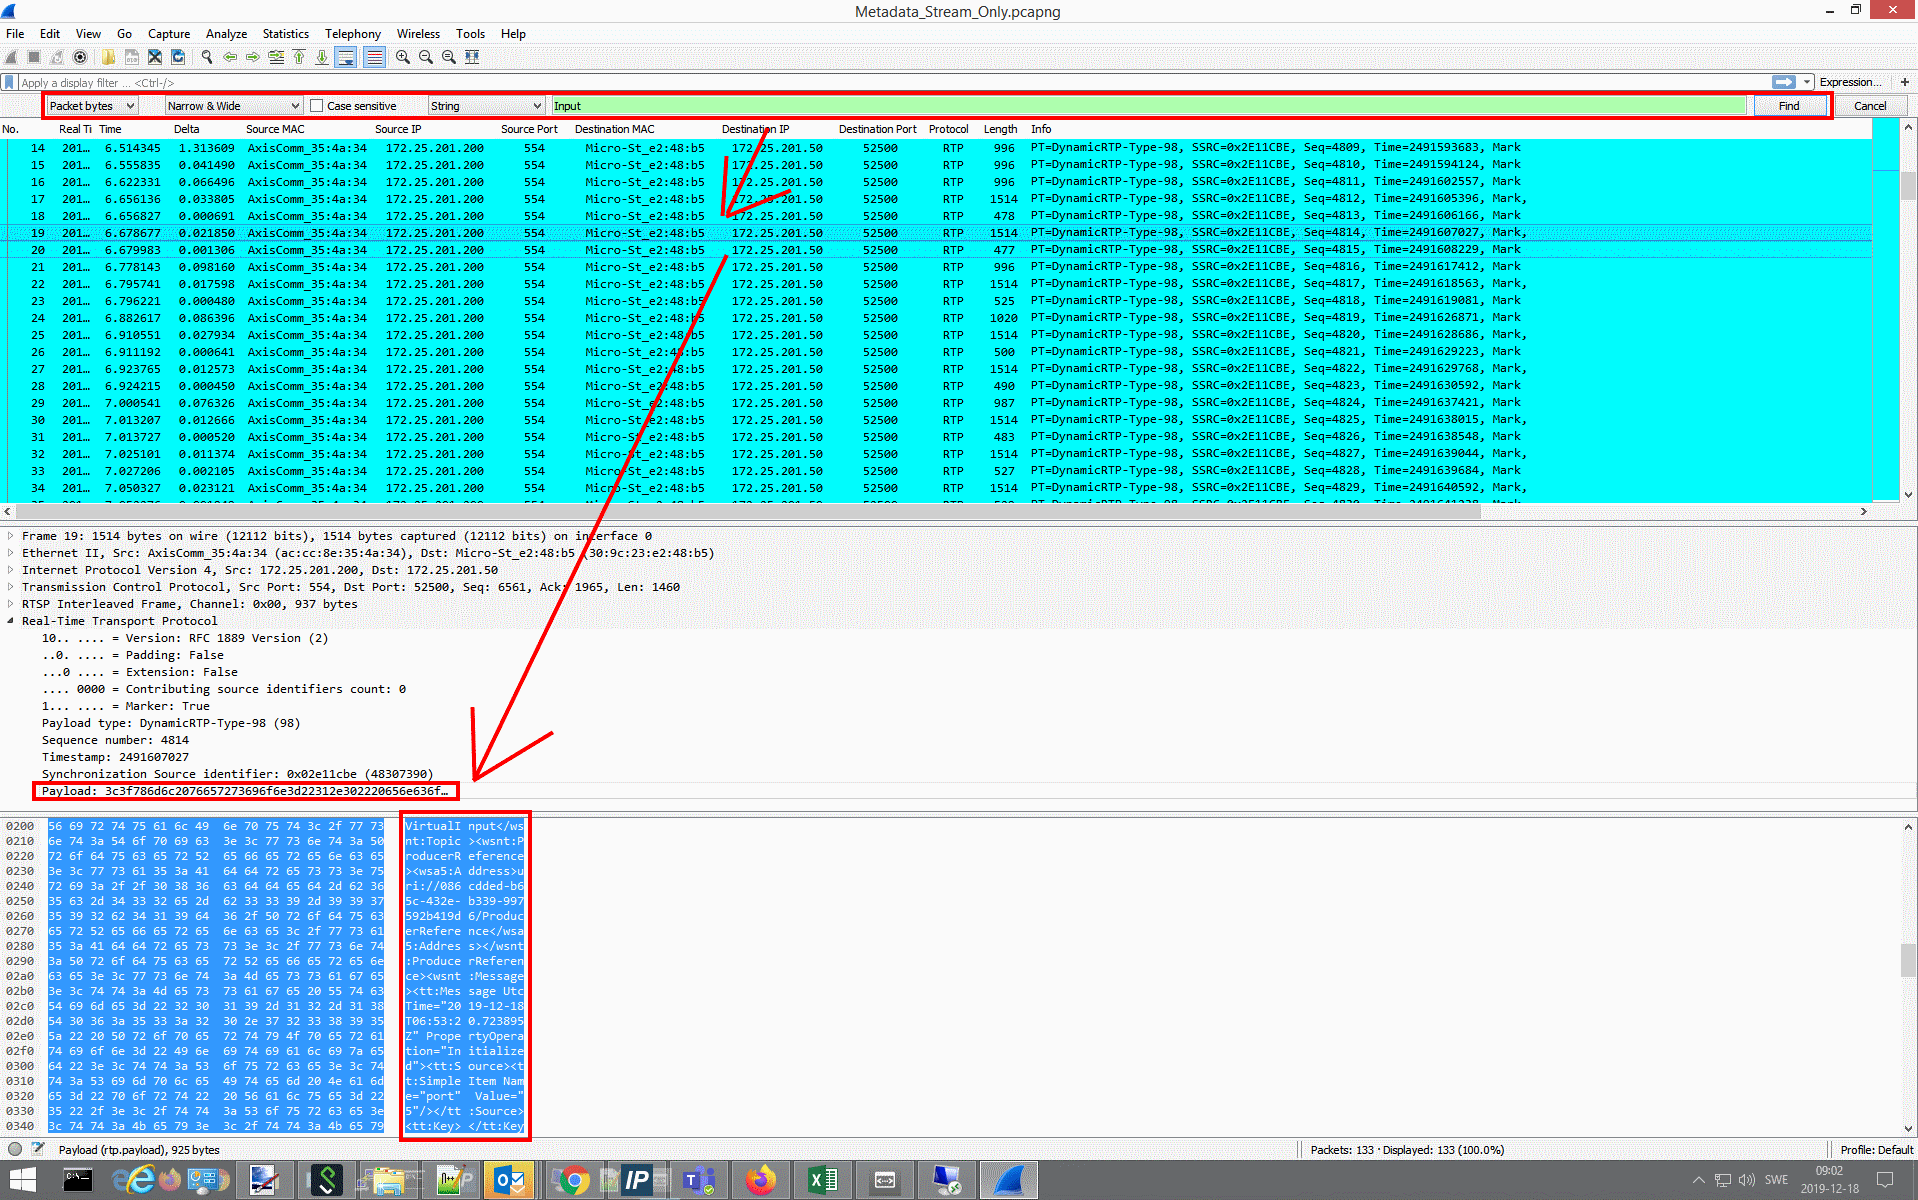Open a capture file with the folder icon
1918x1200 pixels.
(108, 57)
